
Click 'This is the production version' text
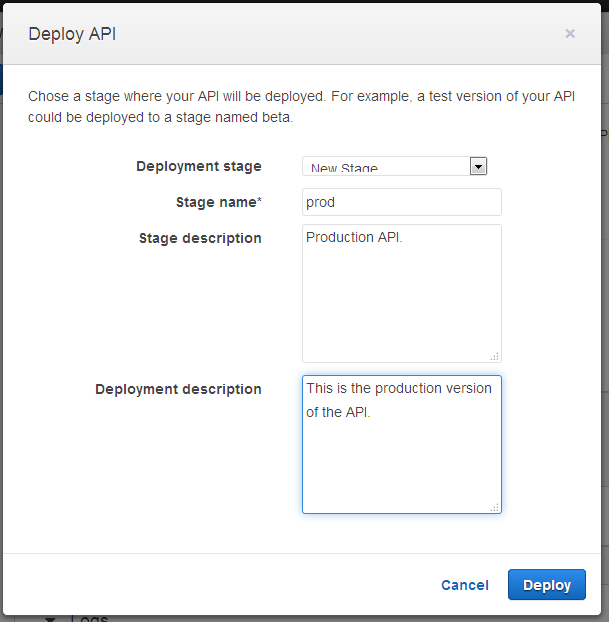pos(399,388)
